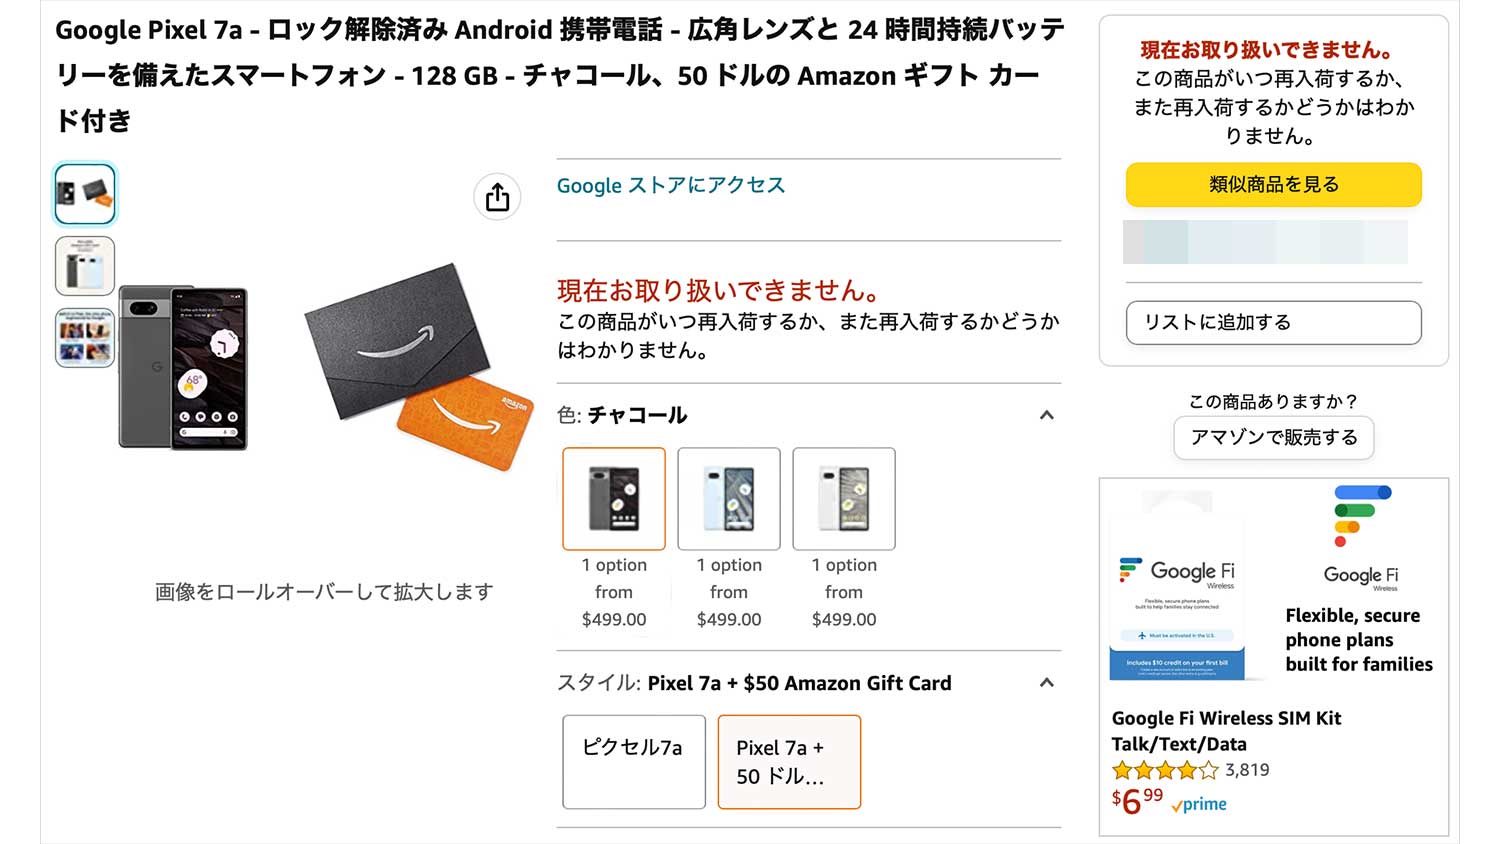Viewport: 1500px width, 844px height.
Task: Click the star rating of Google Fi kit
Action: coord(1165,770)
